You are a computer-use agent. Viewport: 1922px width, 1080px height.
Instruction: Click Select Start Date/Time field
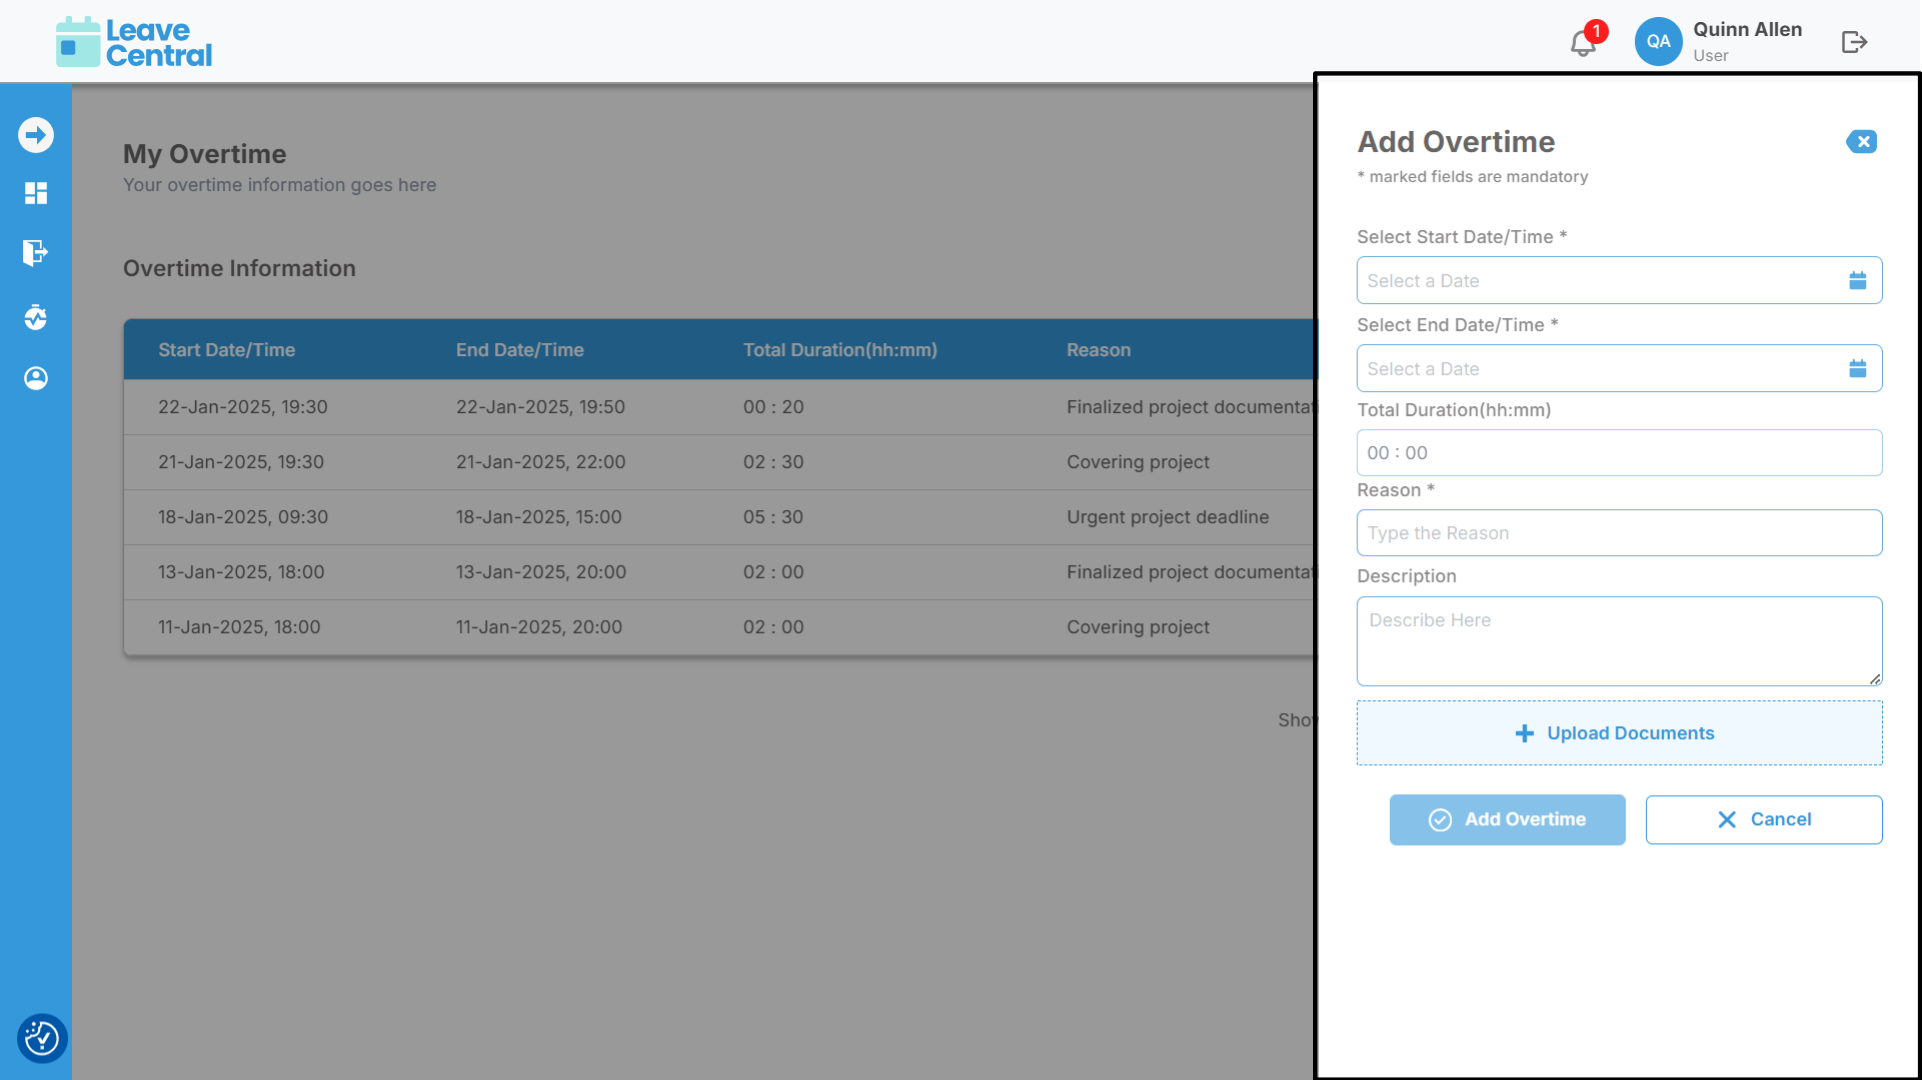[1600, 281]
